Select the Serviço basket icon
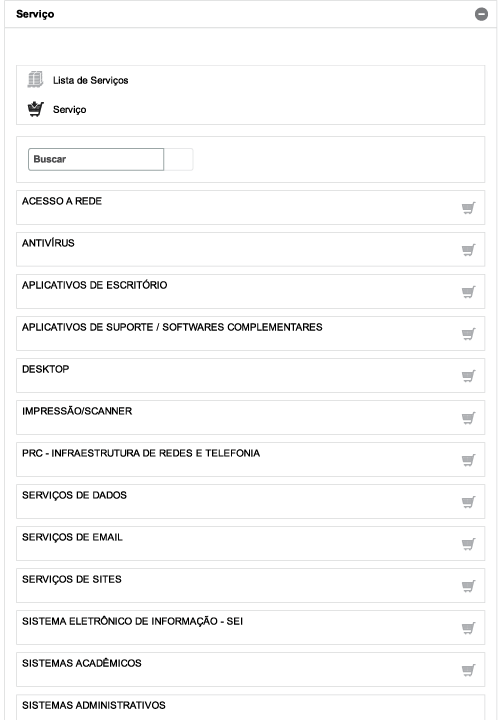This screenshot has height=720, width=500. [x=35, y=109]
